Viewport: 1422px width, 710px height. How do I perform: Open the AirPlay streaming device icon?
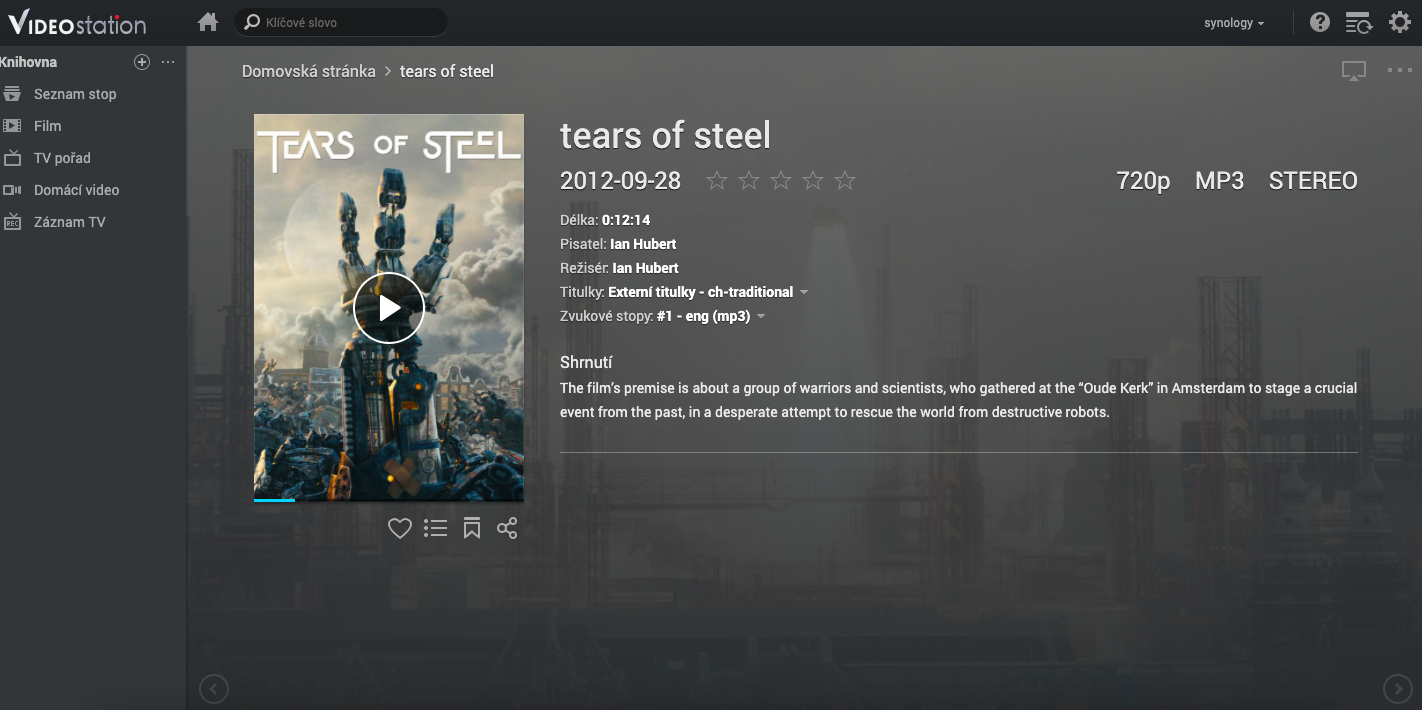click(1353, 71)
